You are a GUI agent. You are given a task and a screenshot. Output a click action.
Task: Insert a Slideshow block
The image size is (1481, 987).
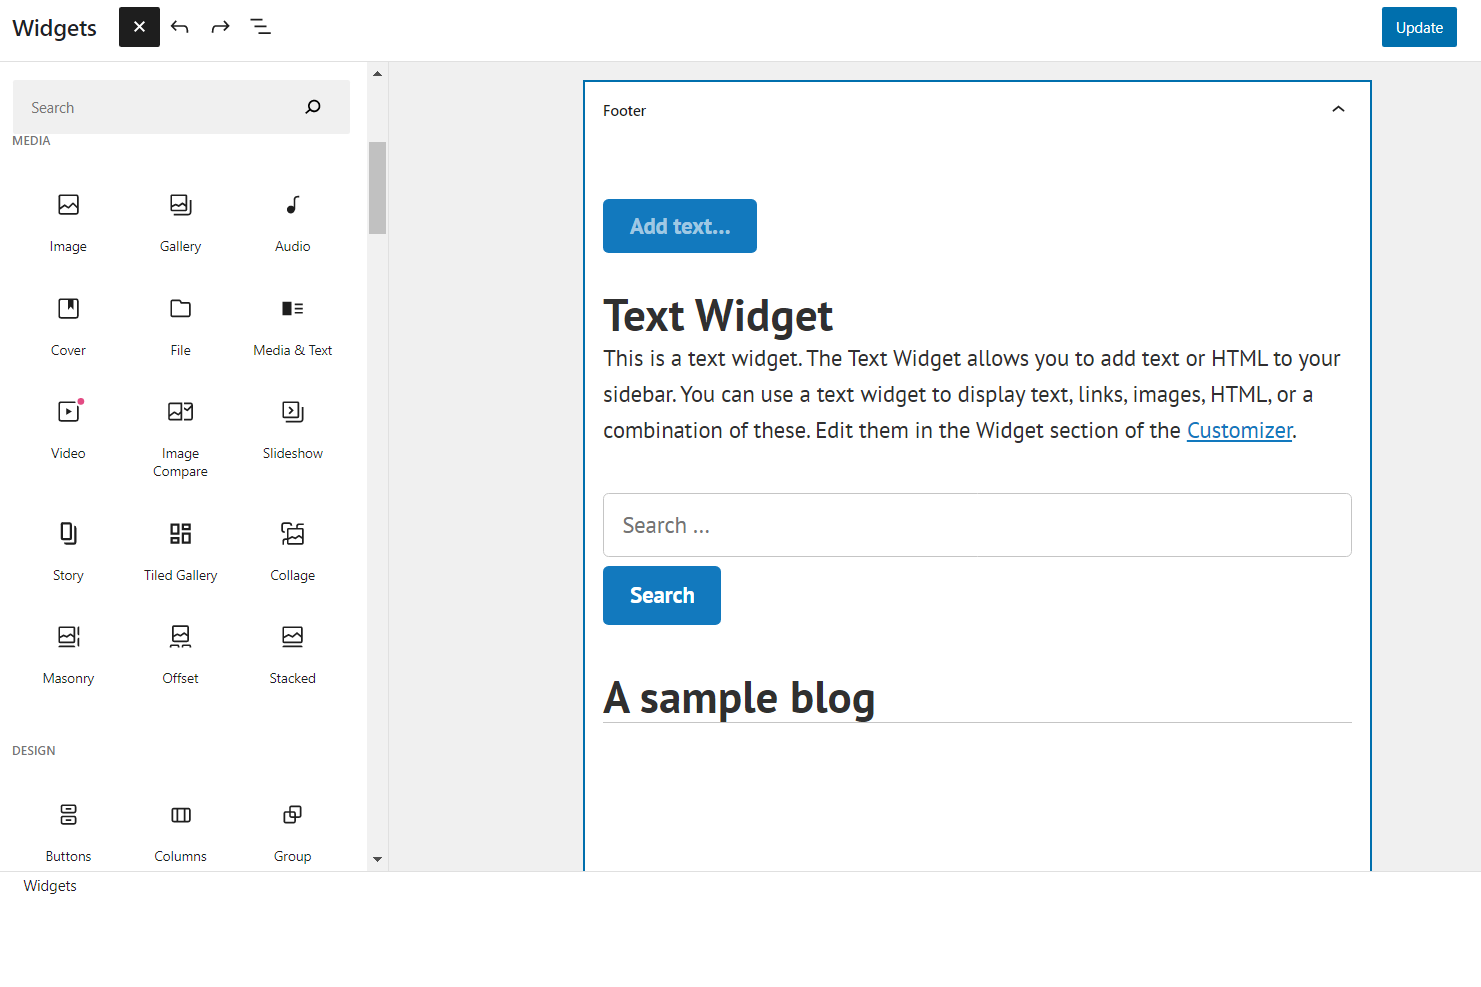pos(292,430)
